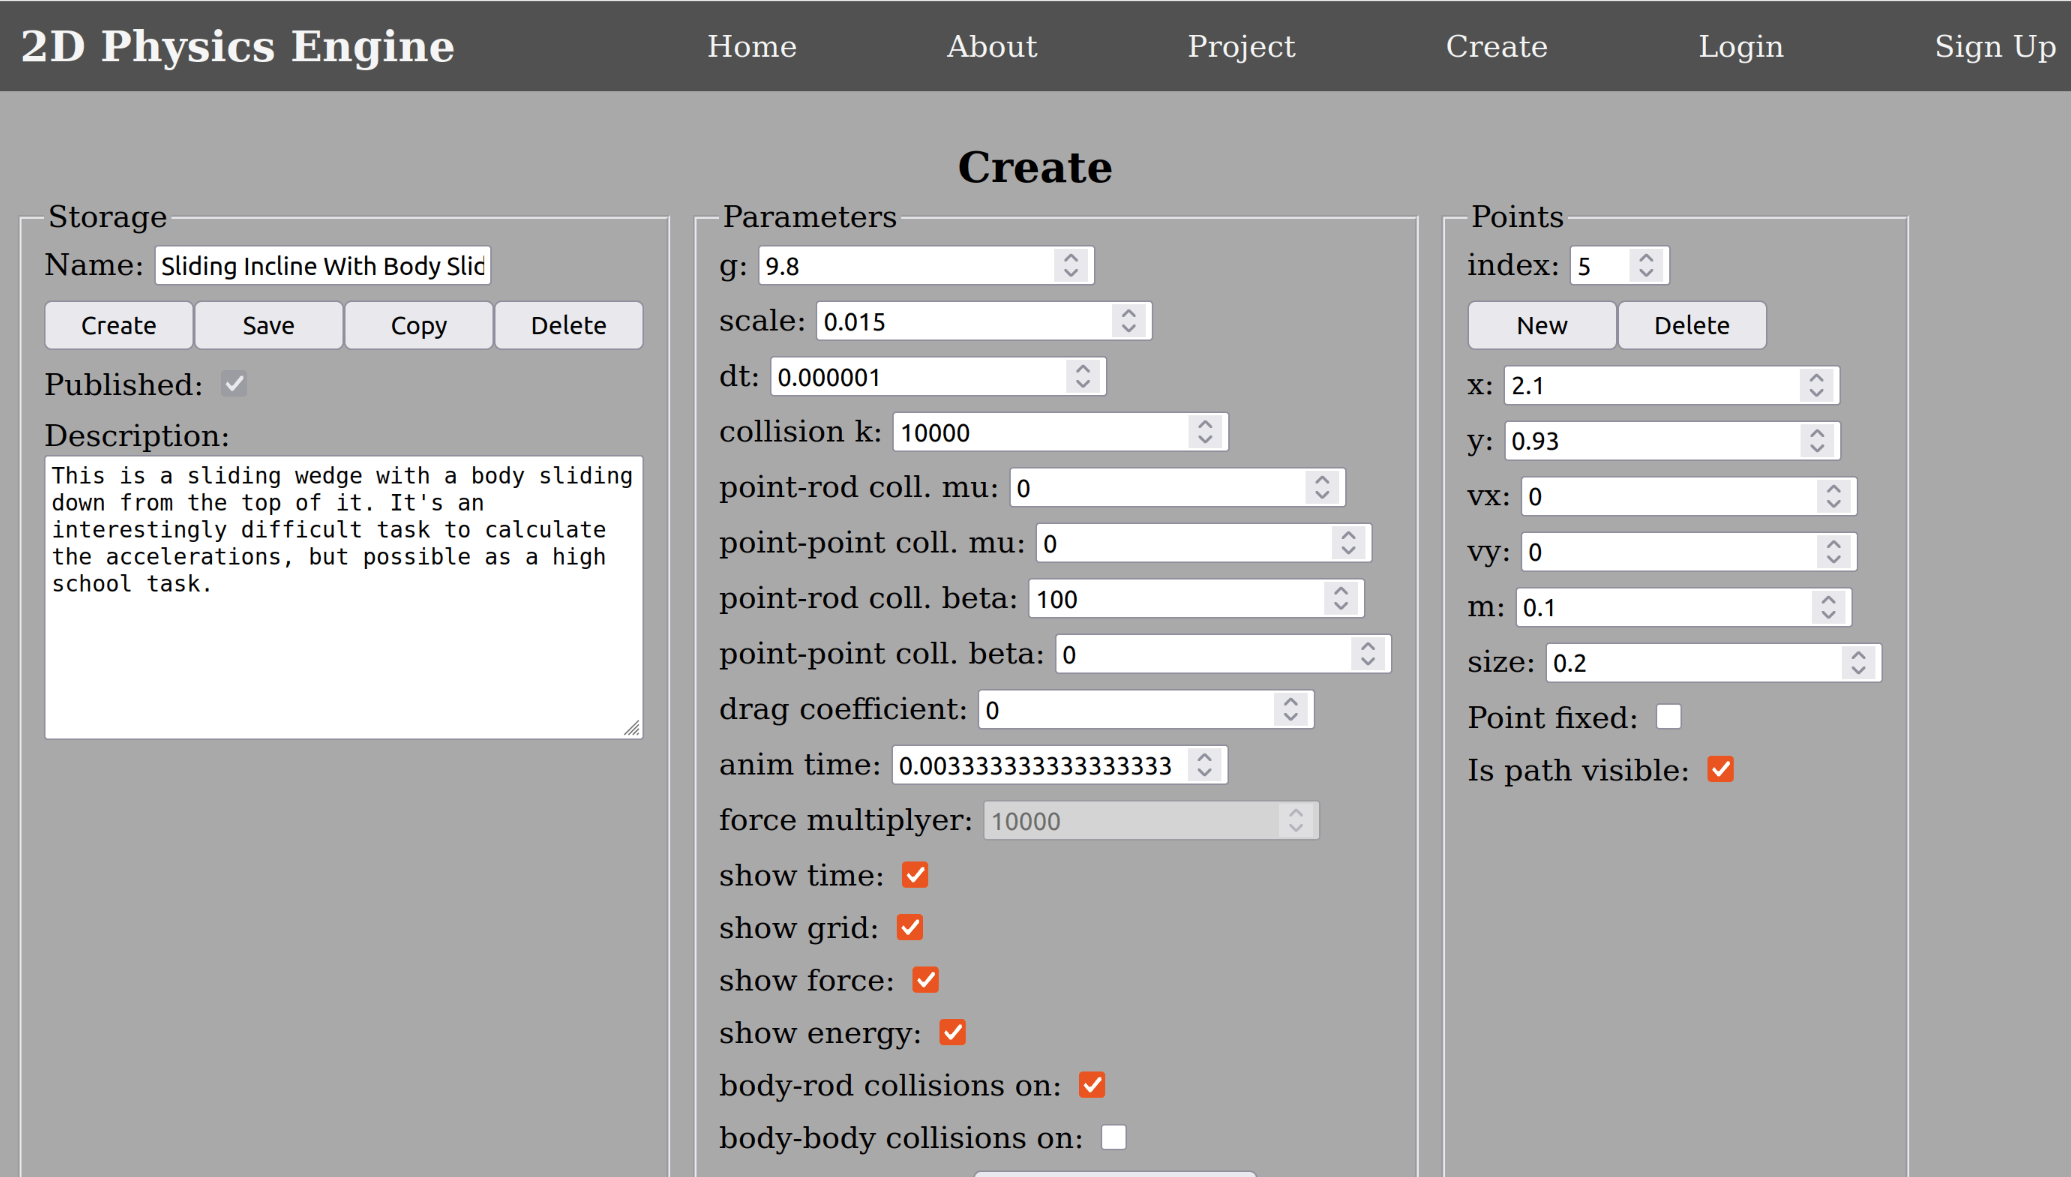This screenshot has height=1177, width=2071.
Task: Increment the x coordinate stepper in Points
Action: click(x=1816, y=379)
